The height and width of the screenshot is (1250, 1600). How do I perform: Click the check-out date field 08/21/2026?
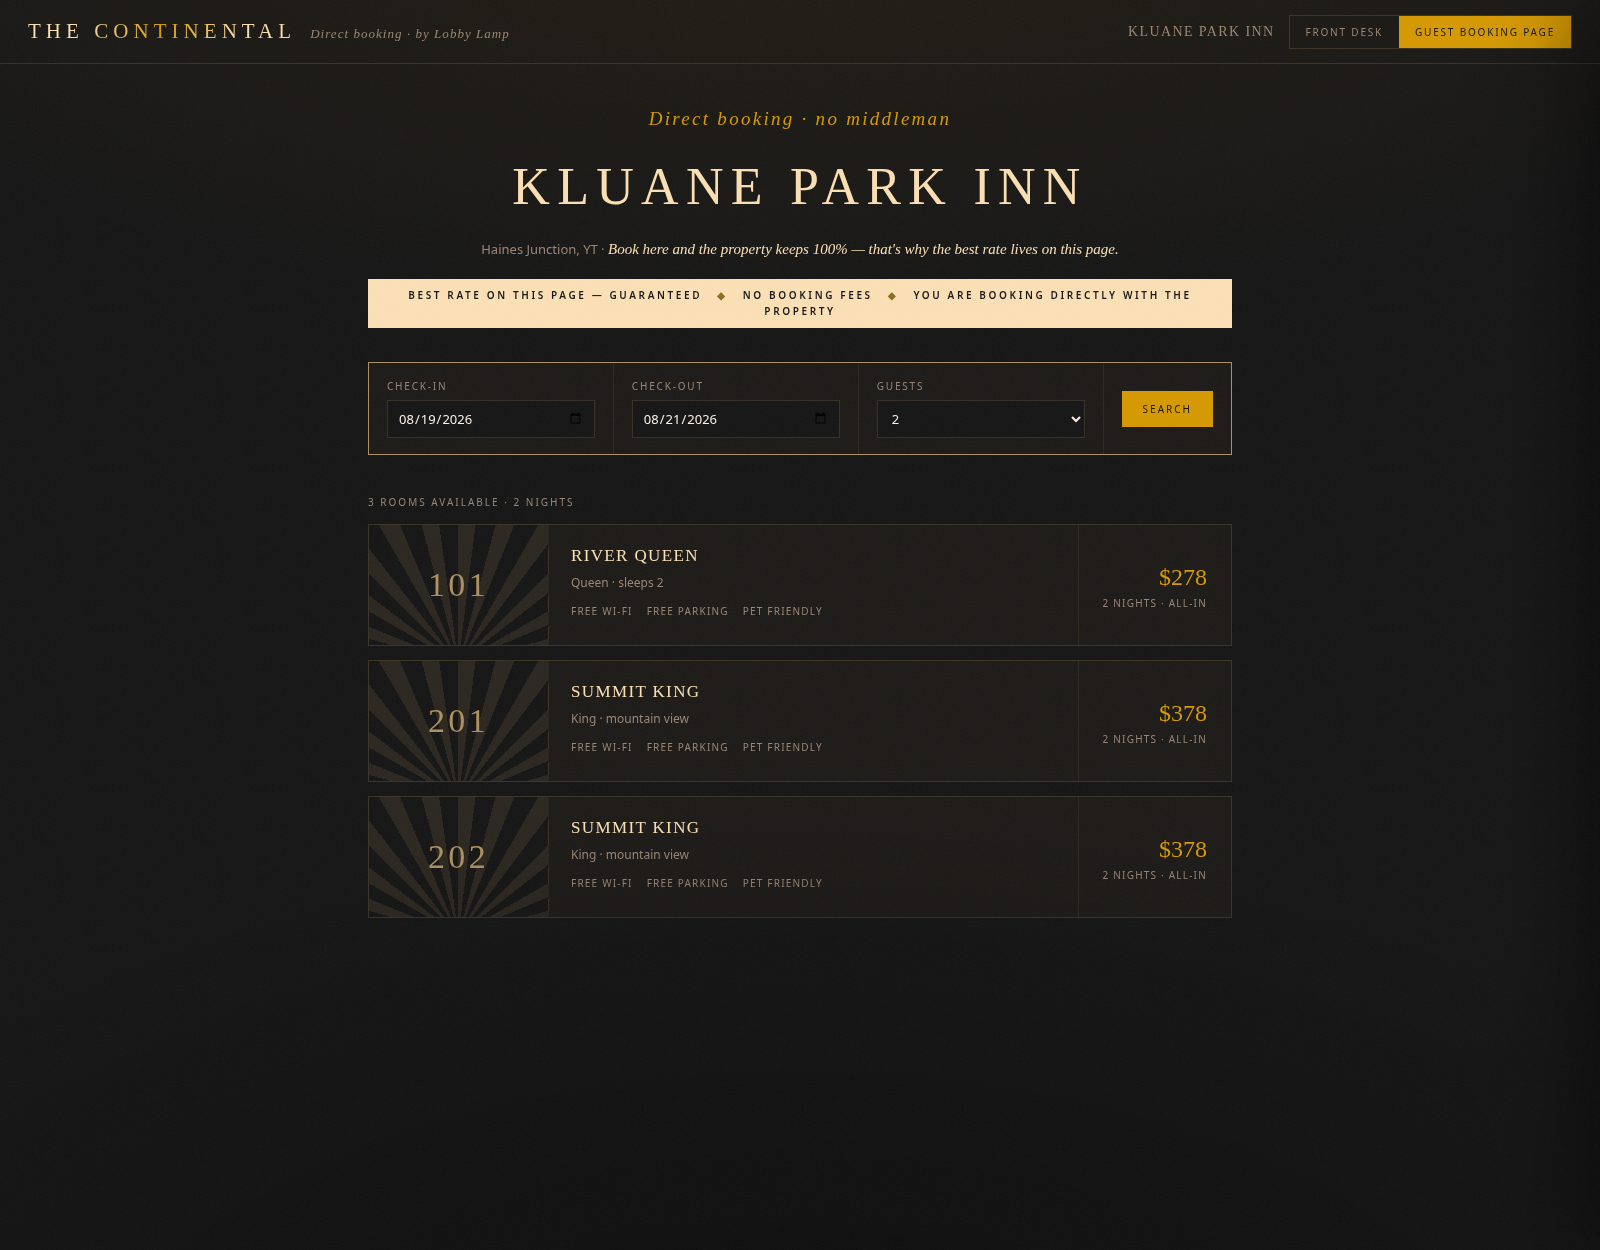point(736,419)
